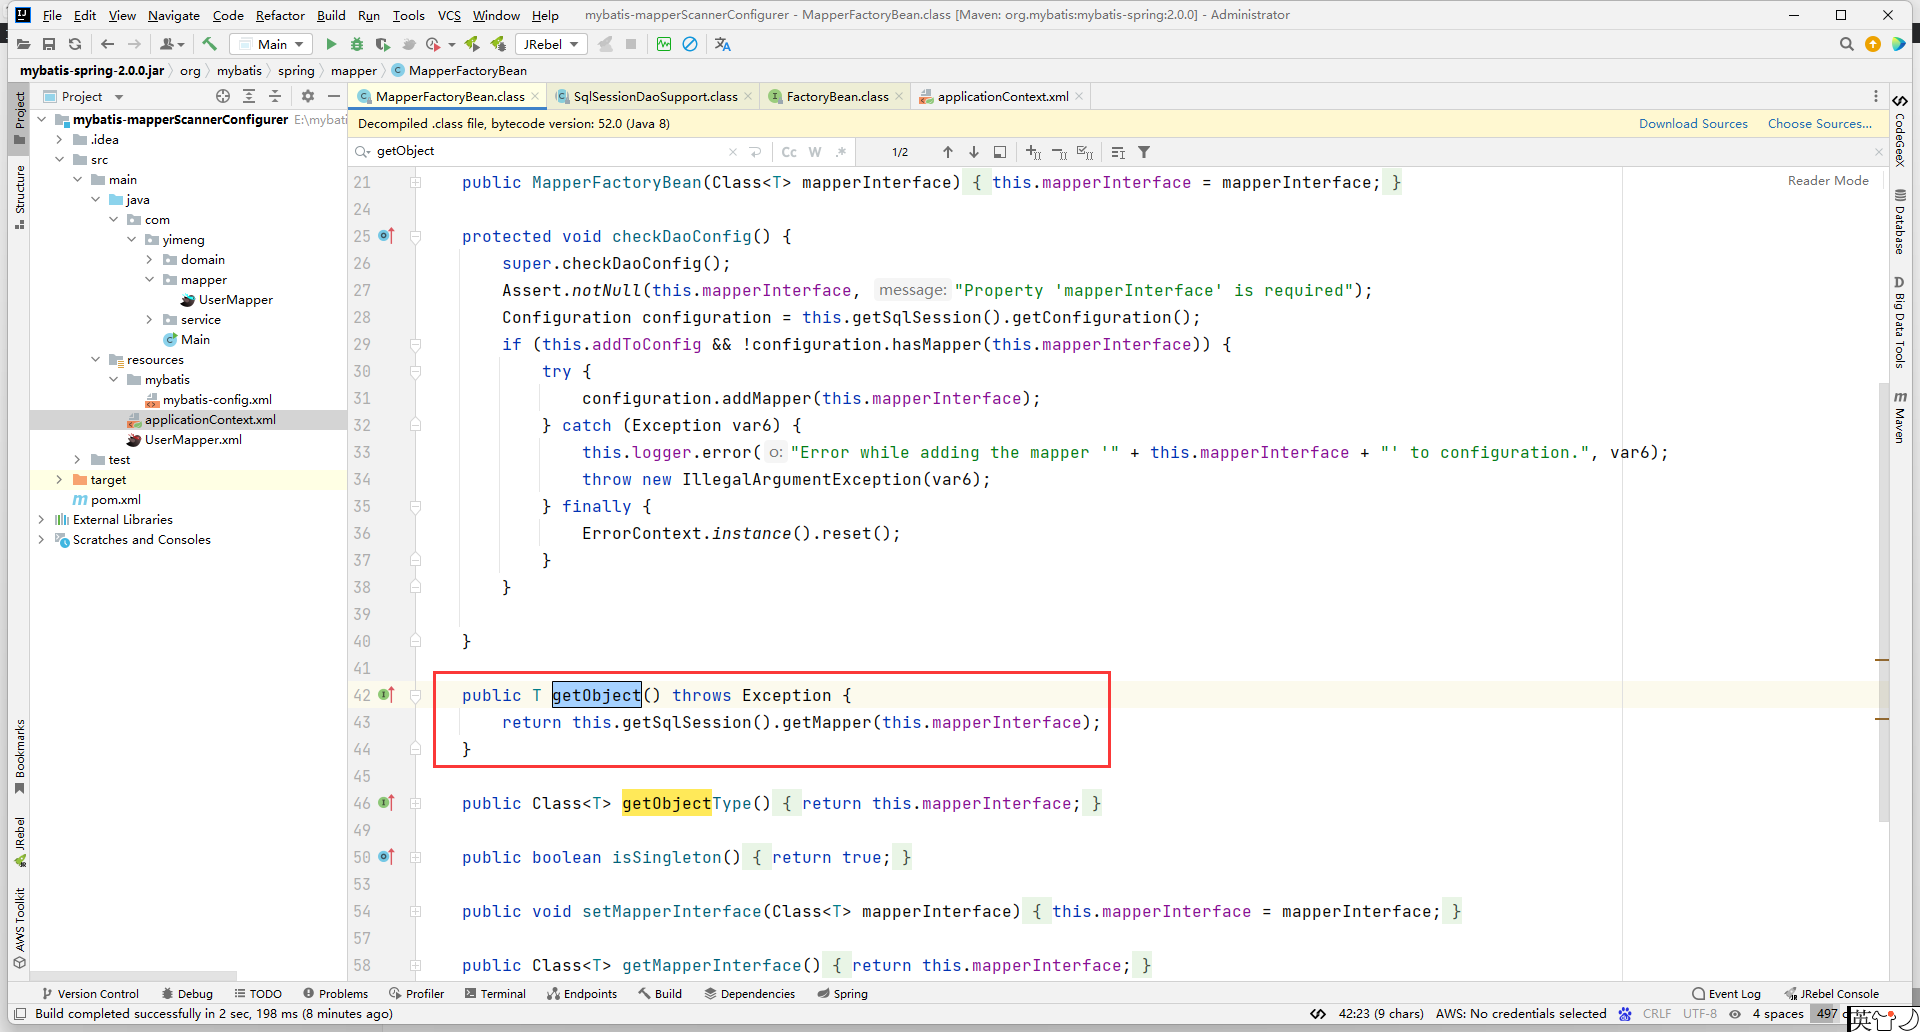Open Search Everywhere magnifier icon
The image size is (1920, 1032).
point(1847,44)
